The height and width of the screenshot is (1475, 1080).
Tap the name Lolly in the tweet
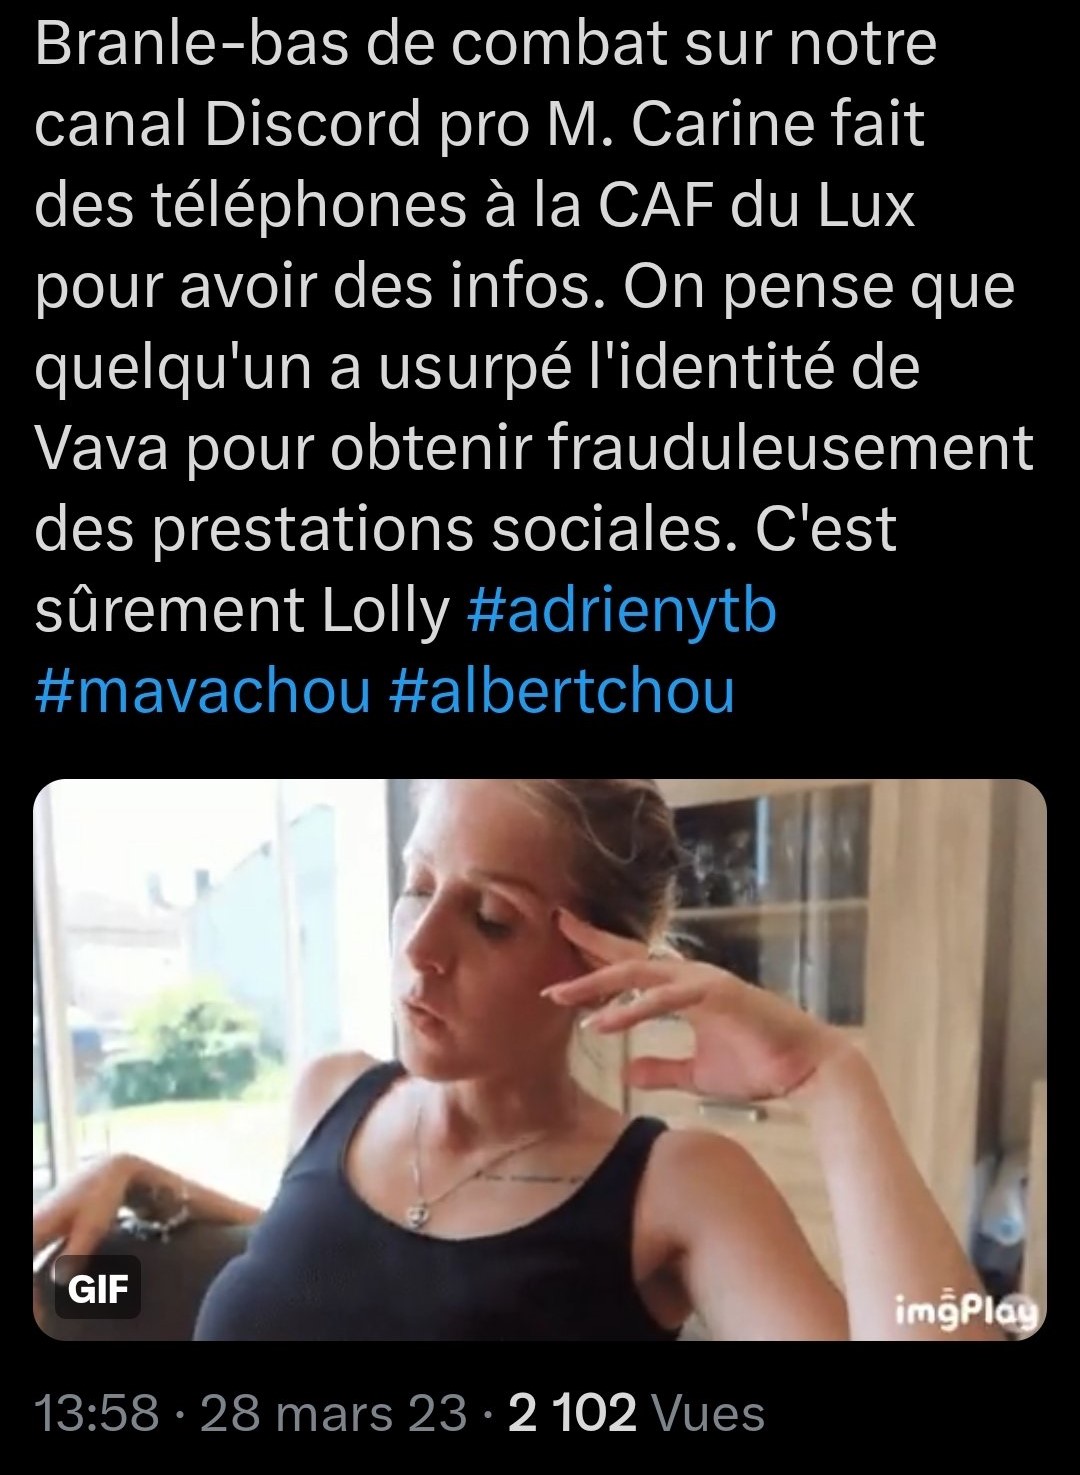(385, 612)
